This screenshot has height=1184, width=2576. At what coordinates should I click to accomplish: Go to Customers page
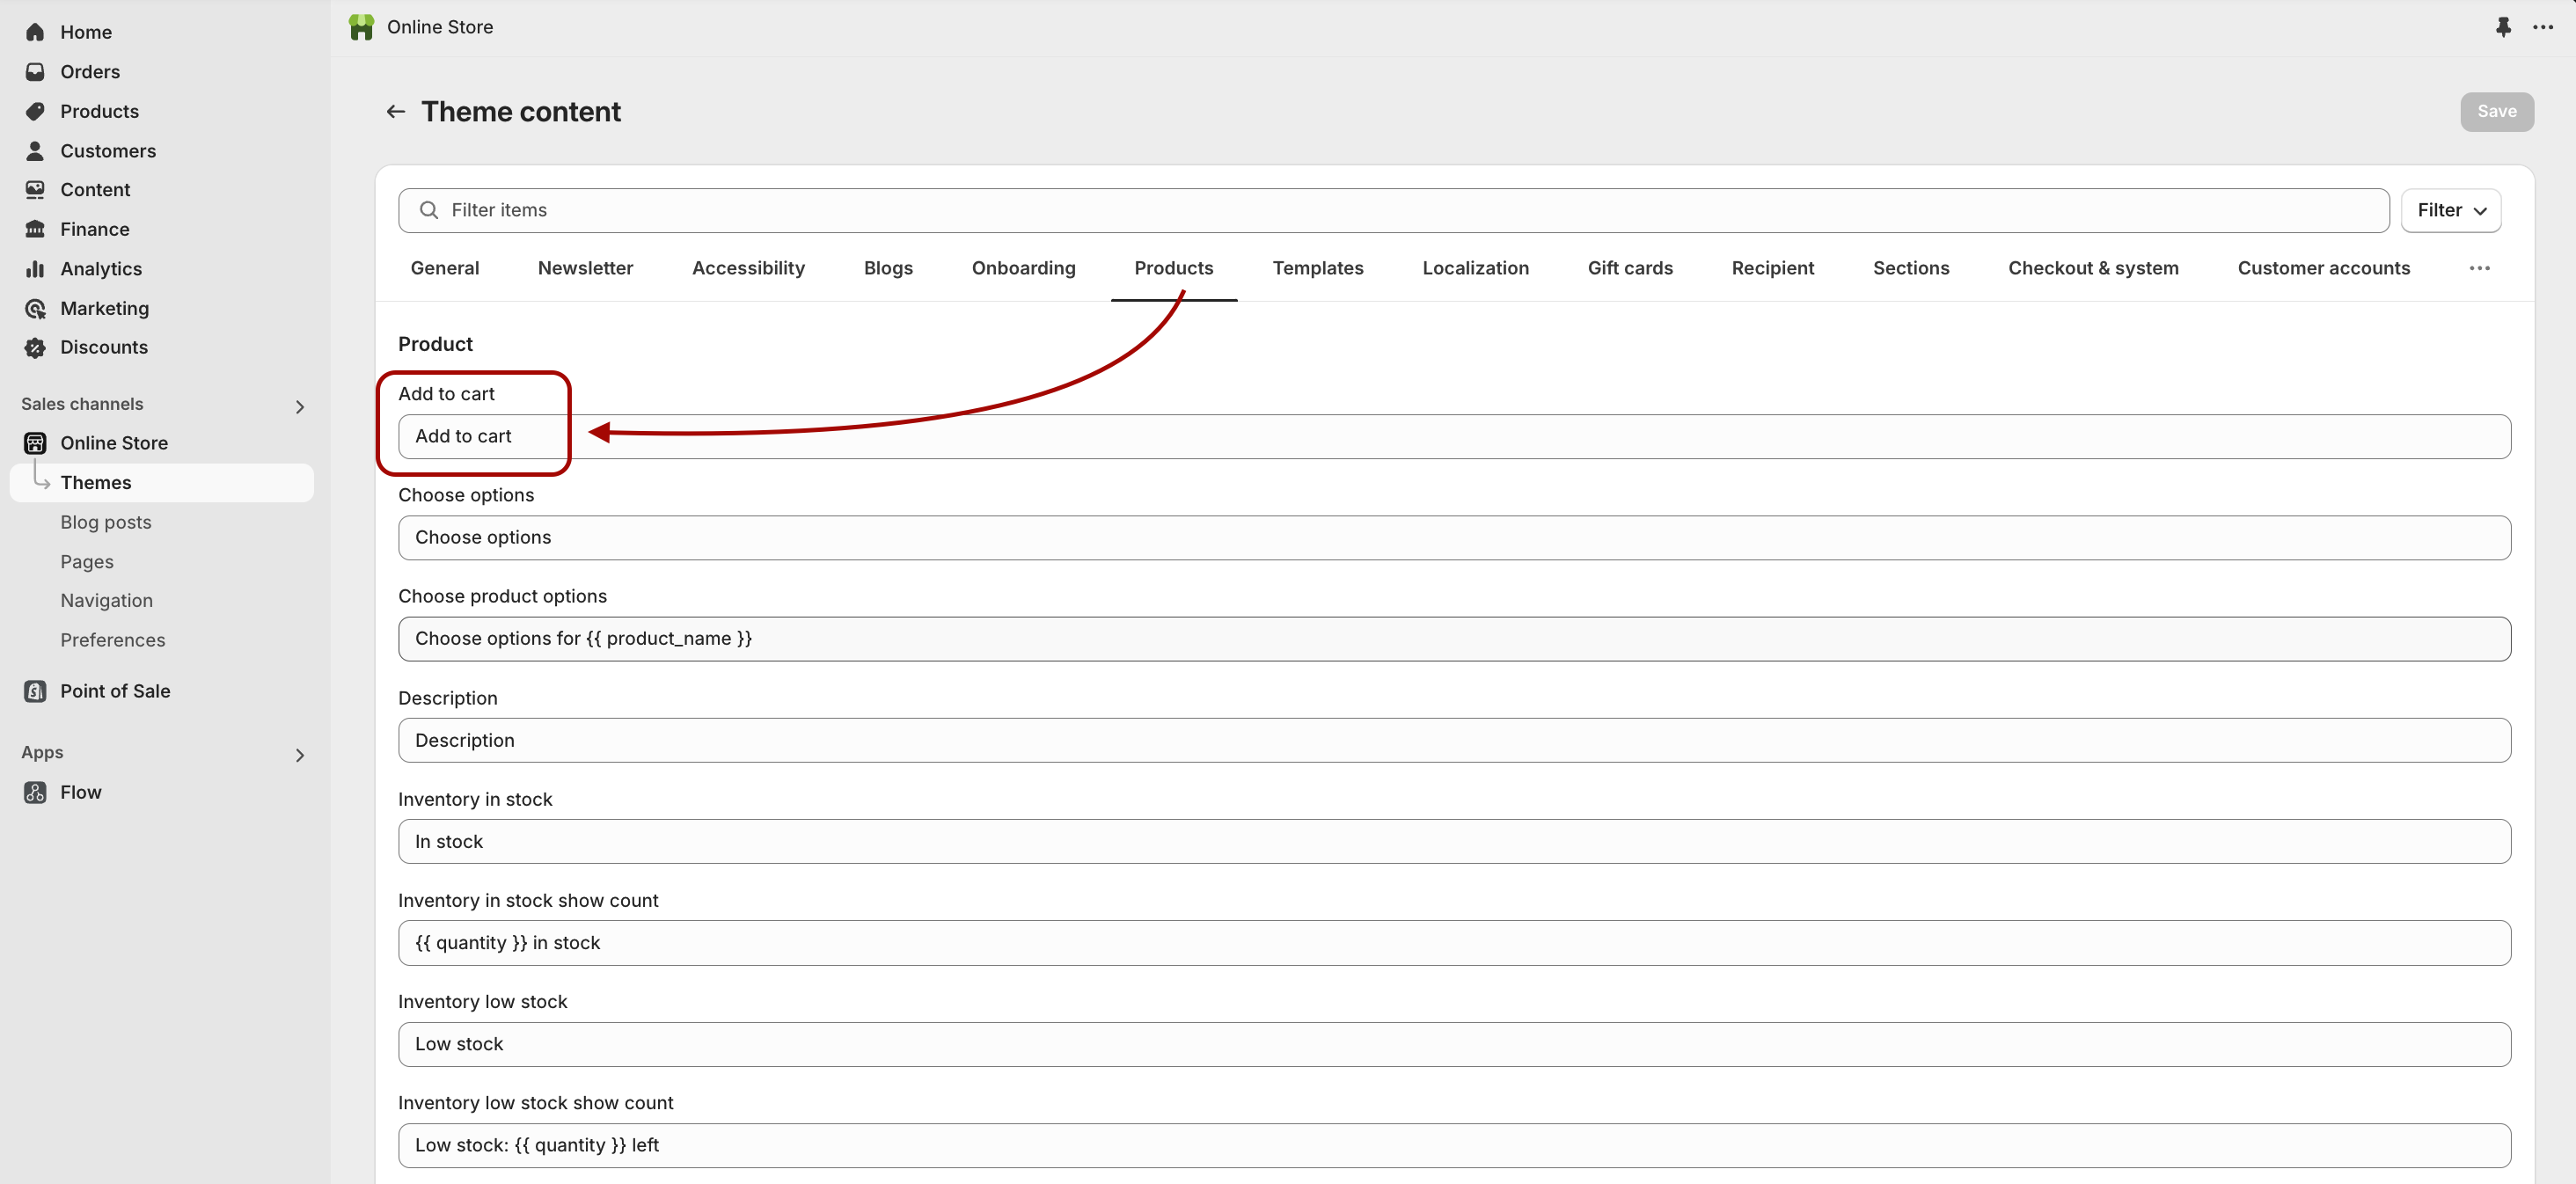108,151
